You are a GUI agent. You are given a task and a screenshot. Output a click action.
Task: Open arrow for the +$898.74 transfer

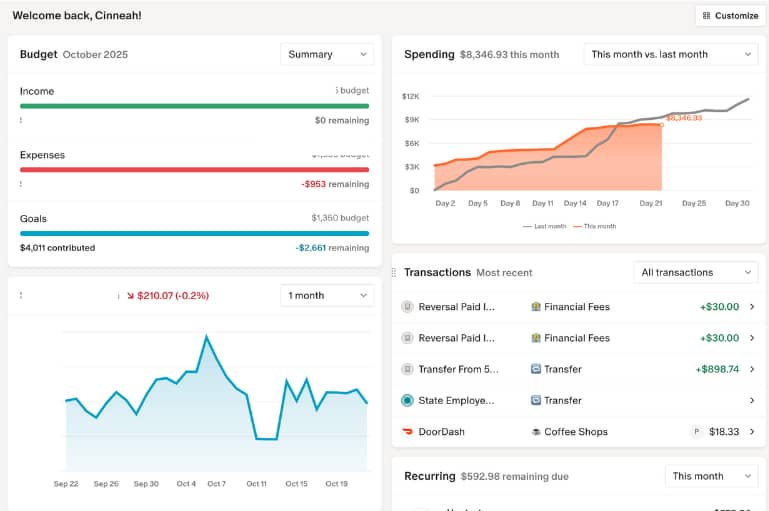(x=752, y=369)
